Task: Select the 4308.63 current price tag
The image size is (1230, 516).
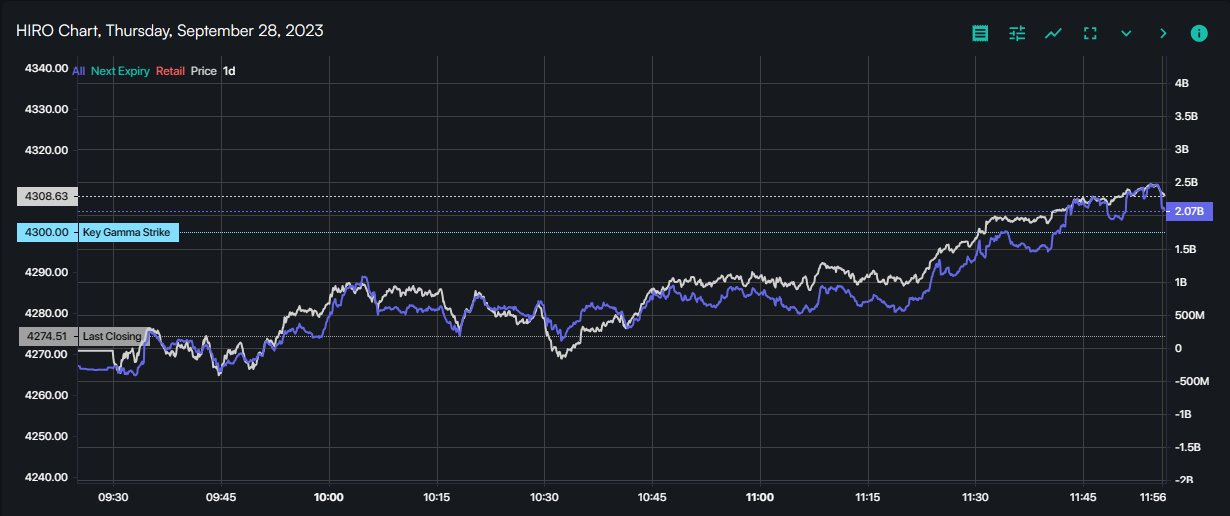Action: click(x=47, y=197)
